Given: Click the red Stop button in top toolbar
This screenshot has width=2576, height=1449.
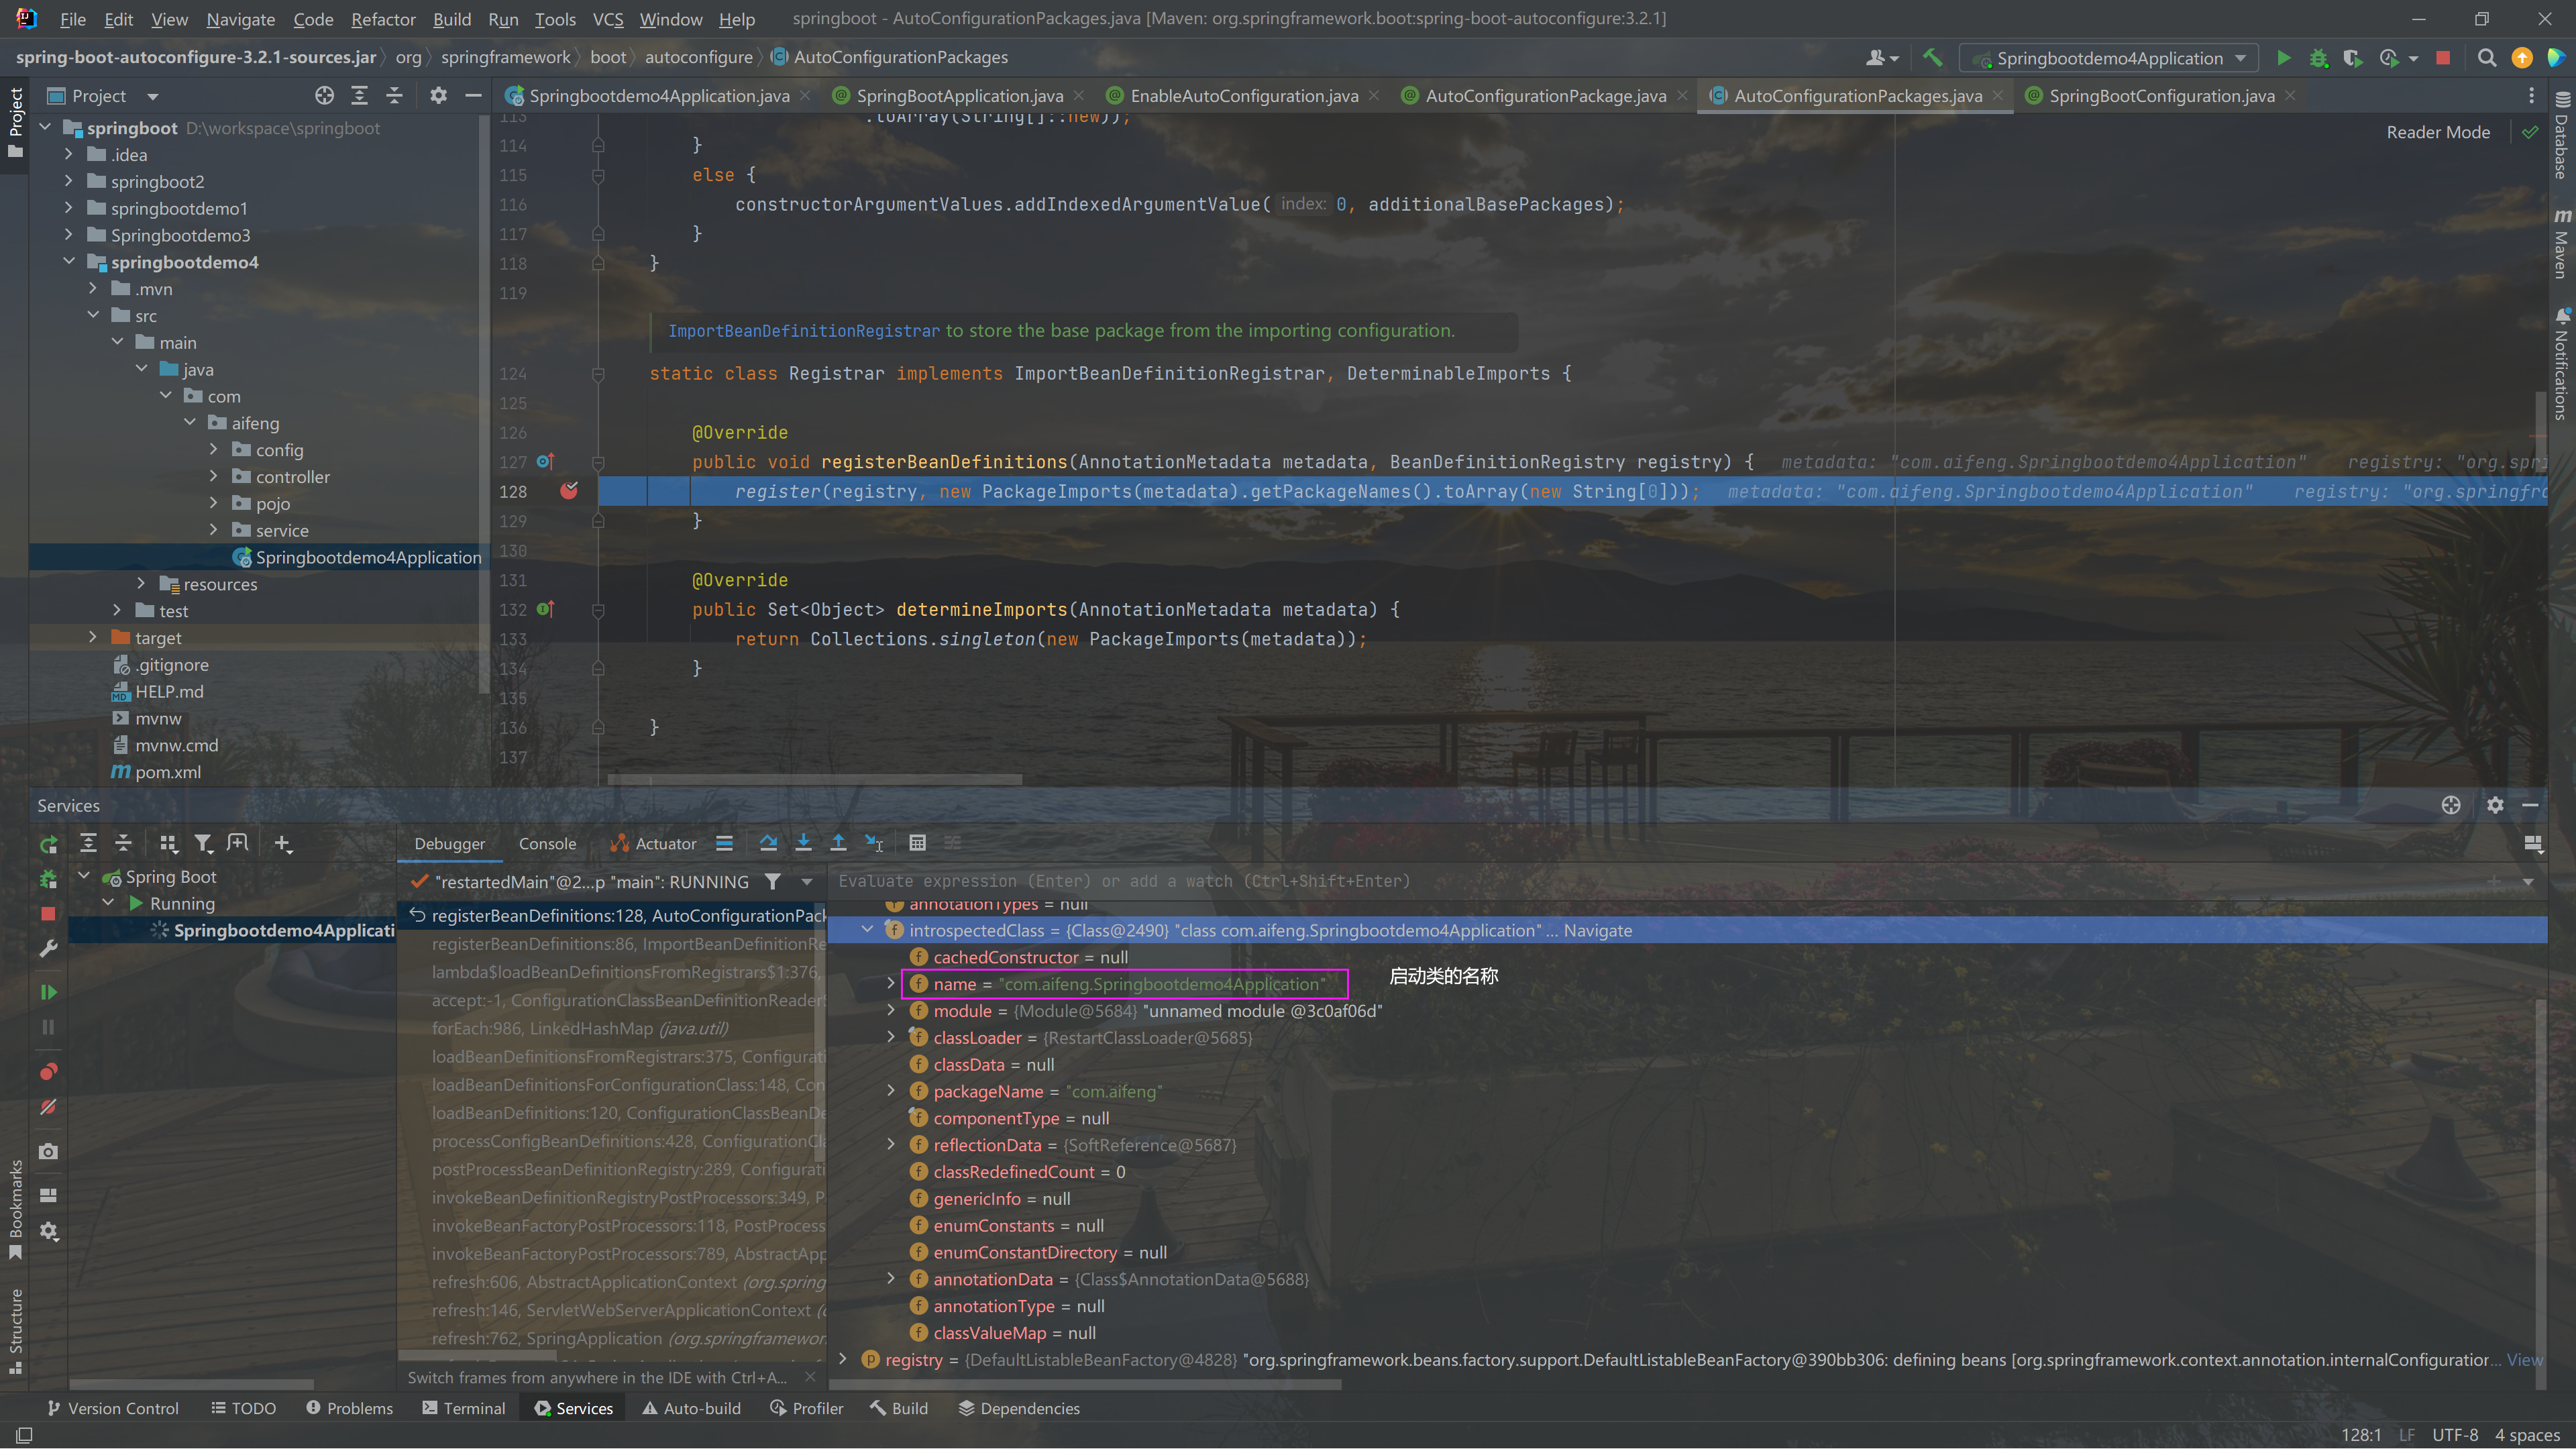Looking at the screenshot, I should pos(2443,58).
